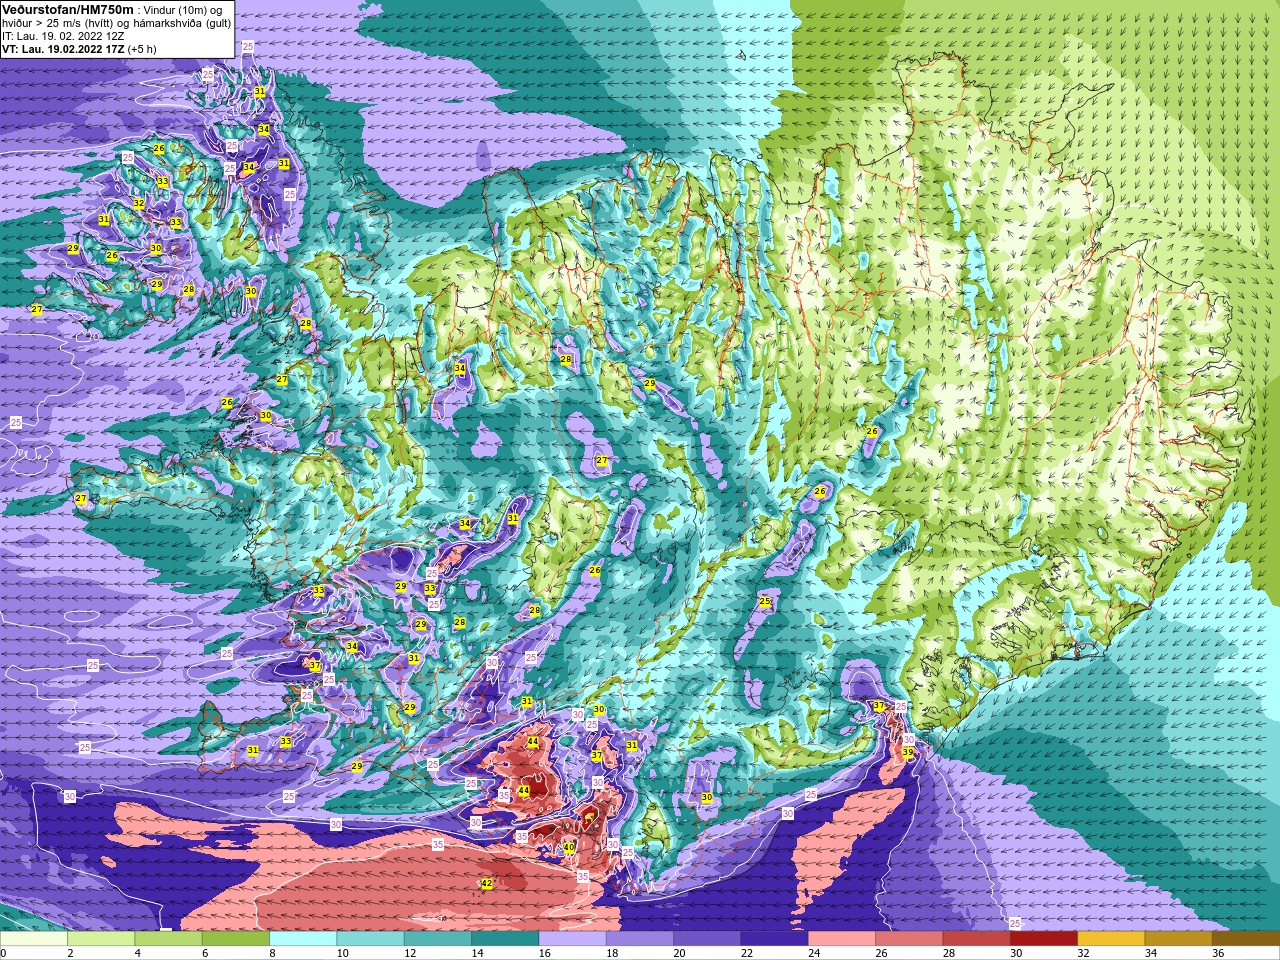Click the "Vindur (10m) og" header text
Image resolution: width=1280 pixels, height=960 pixels.
click(x=183, y=9)
